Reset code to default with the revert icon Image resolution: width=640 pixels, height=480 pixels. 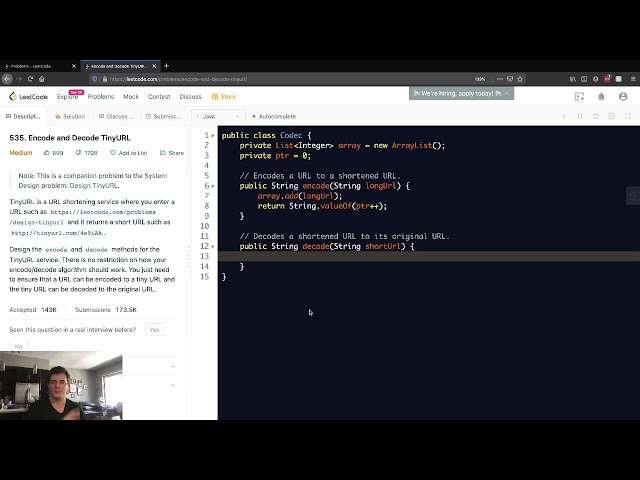tap(596, 116)
